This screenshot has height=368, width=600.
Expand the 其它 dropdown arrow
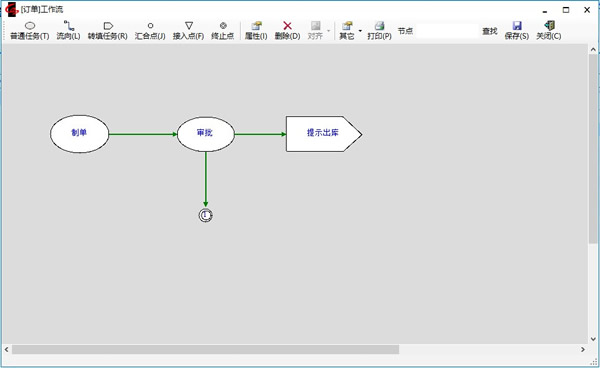[x=360, y=31]
